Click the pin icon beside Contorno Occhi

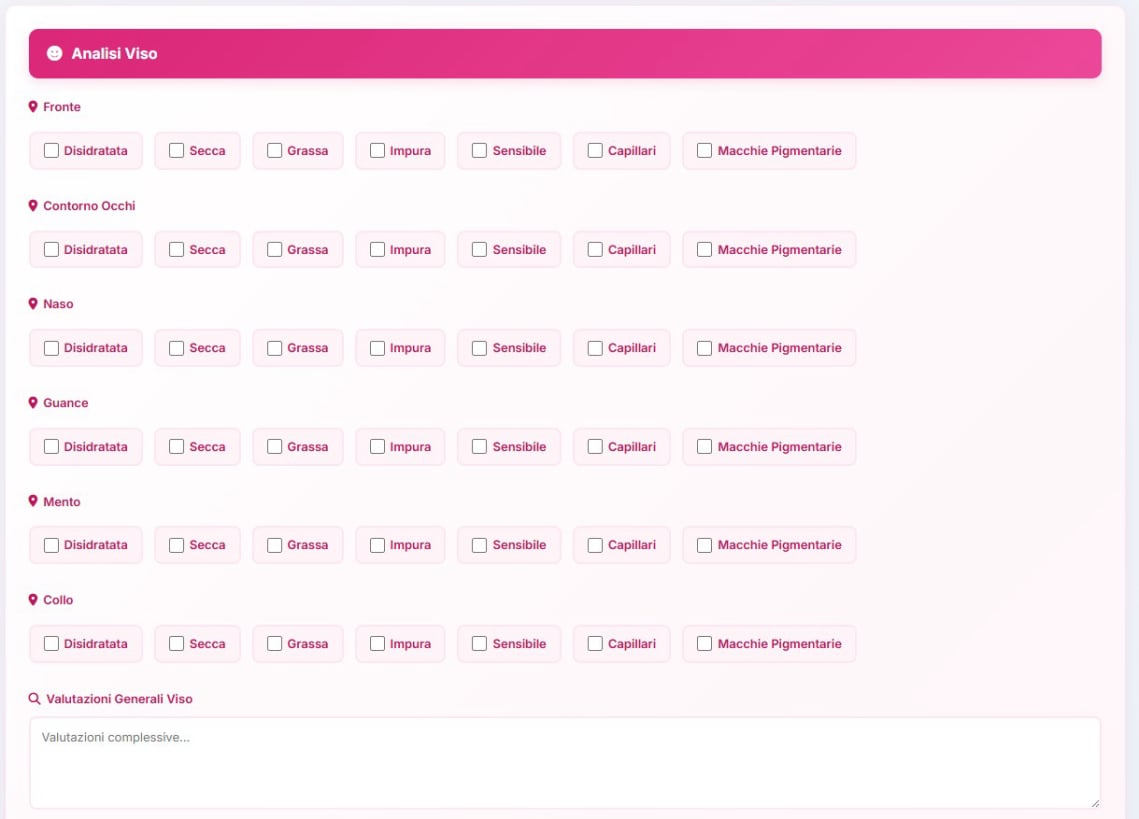33,206
